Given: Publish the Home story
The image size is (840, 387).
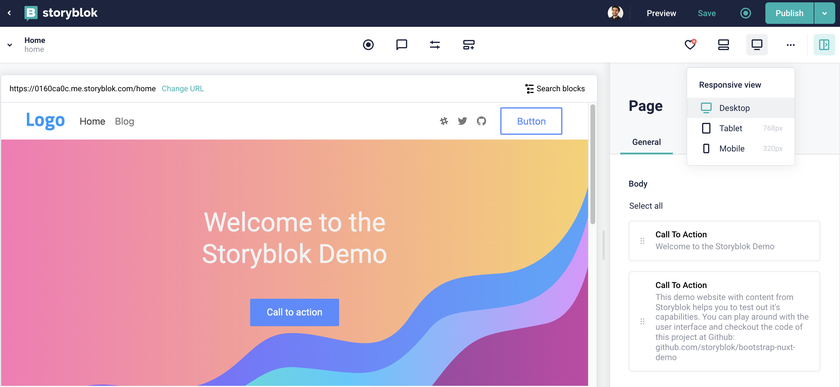Looking at the screenshot, I should pos(789,13).
